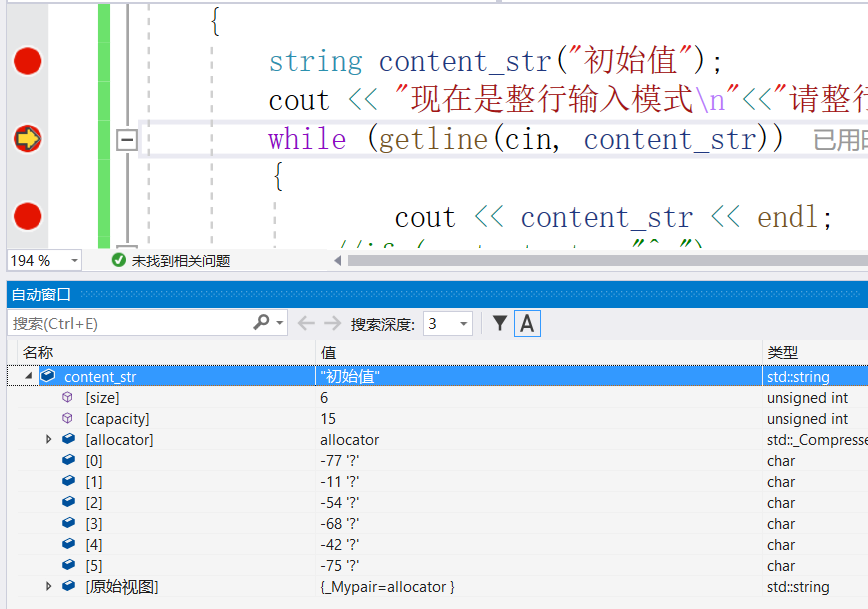Viewport: 868px width, 609px height.
Task: Click the [5] element cube icon
Action: click(68, 565)
